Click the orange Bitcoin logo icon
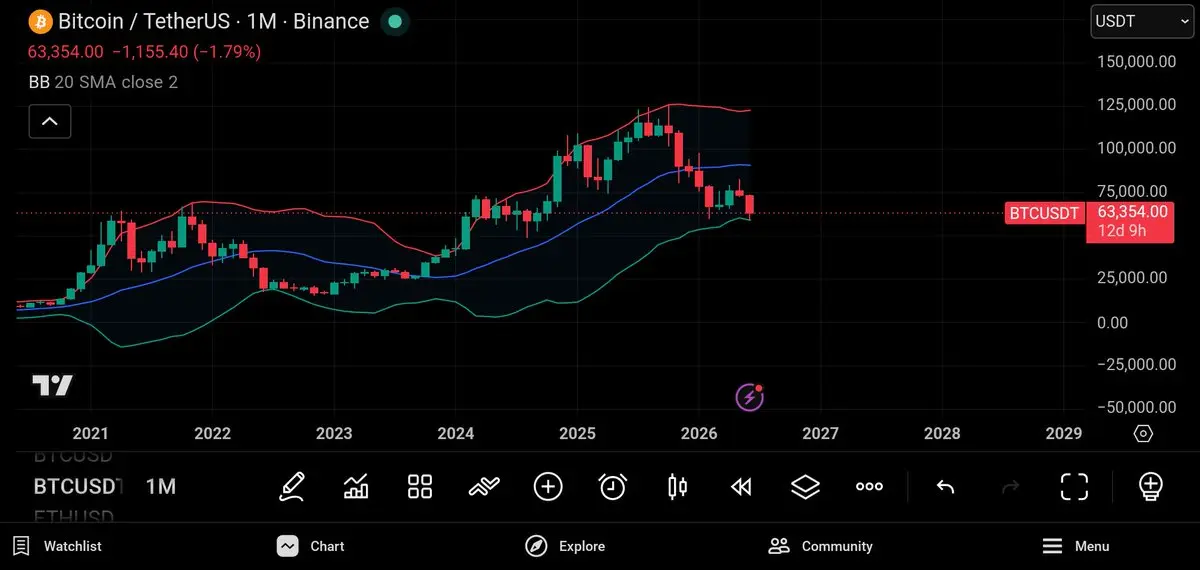Viewport: 1200px width, 570px height. [40, 20]
